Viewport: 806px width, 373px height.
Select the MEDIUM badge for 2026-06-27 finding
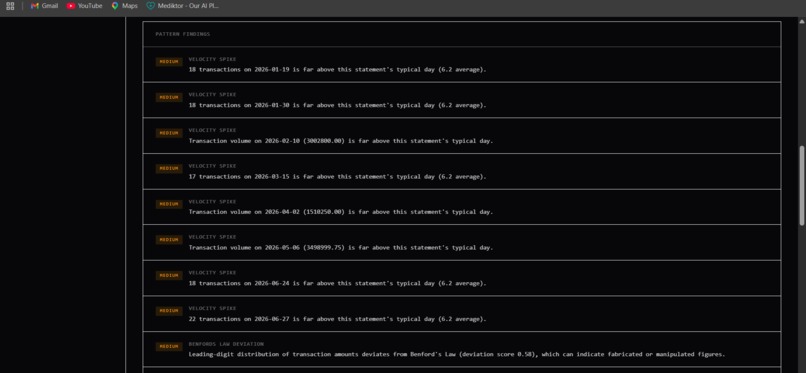(x=169, y=311)
